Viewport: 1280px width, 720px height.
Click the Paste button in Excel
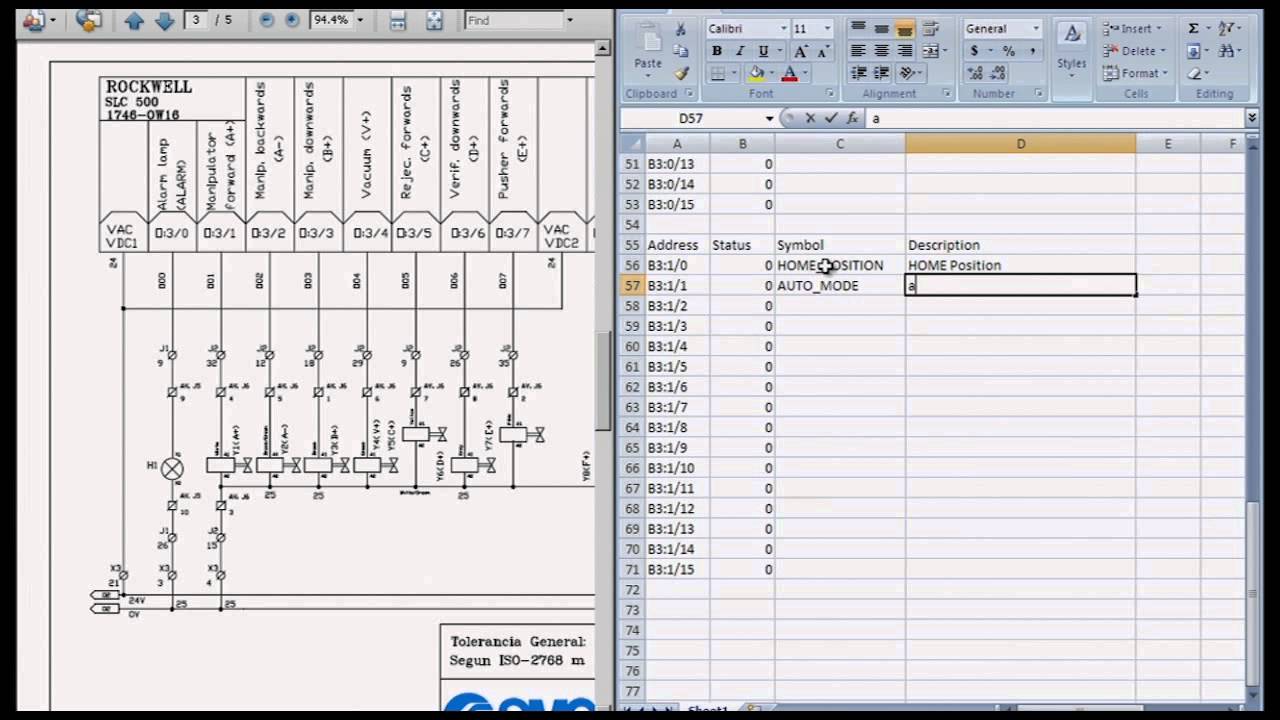pos(648,50)
